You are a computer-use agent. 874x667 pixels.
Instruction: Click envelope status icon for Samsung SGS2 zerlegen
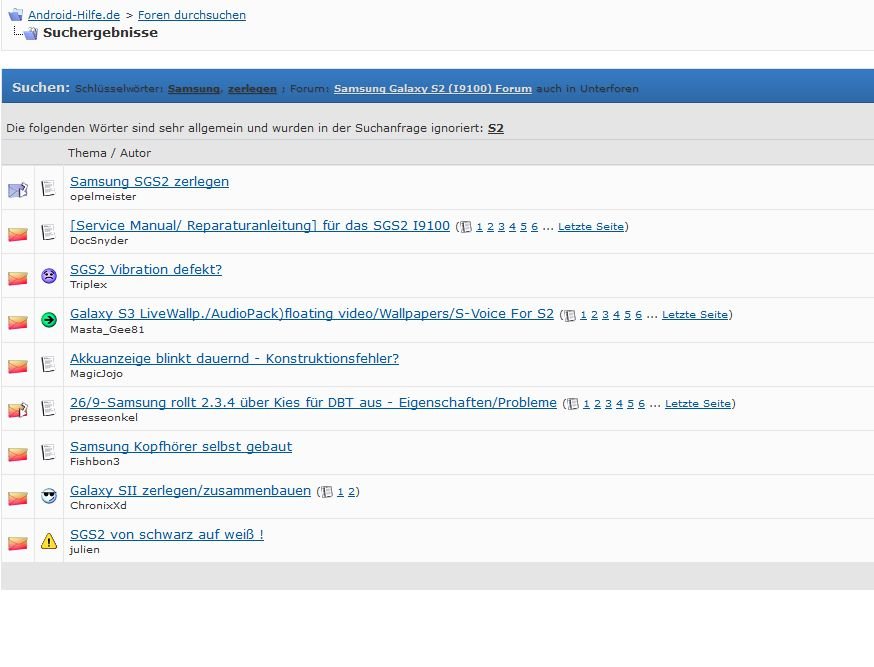coord(18,190)
